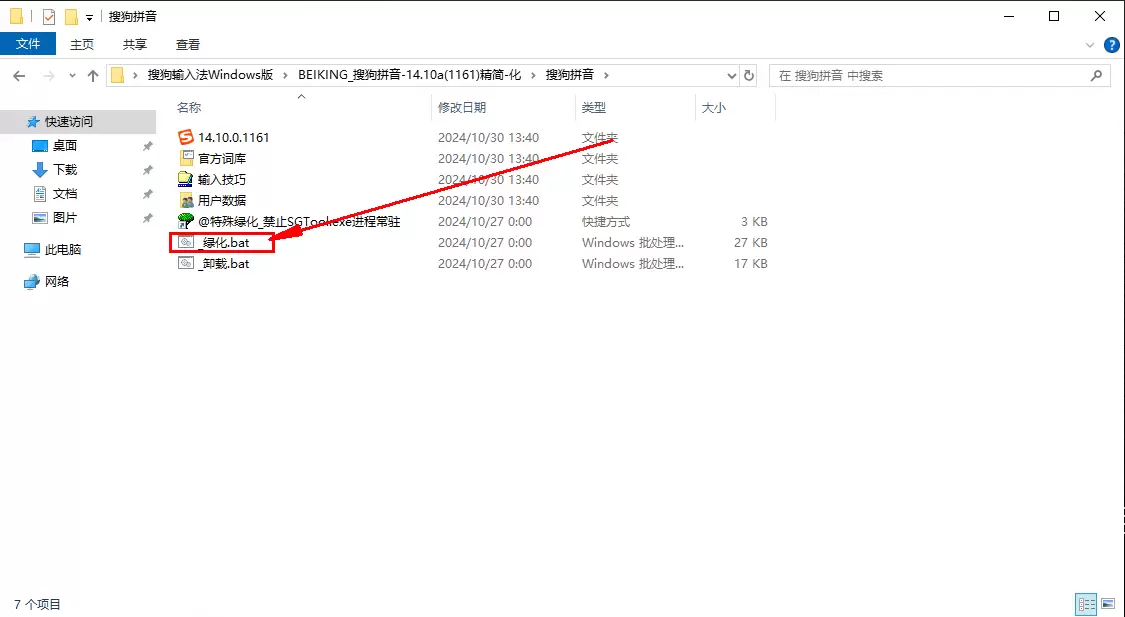
Task: Open the recent locations dropdown
Action: click(72, 75)
